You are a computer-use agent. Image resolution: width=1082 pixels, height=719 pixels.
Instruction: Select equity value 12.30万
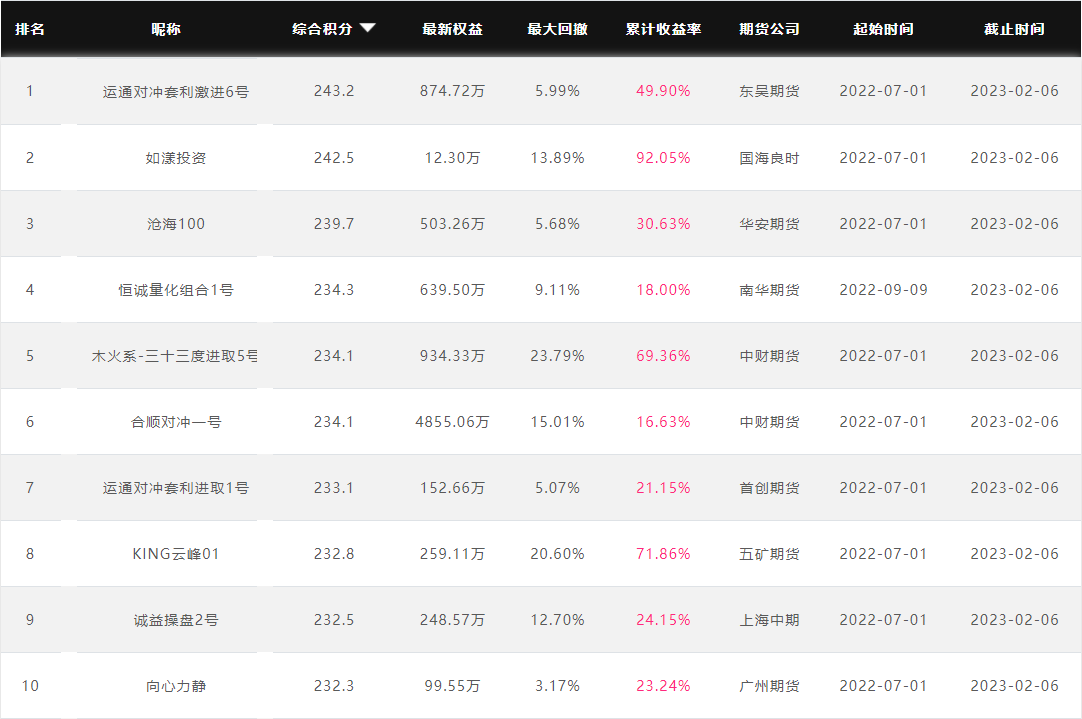(x=453, y=158)
